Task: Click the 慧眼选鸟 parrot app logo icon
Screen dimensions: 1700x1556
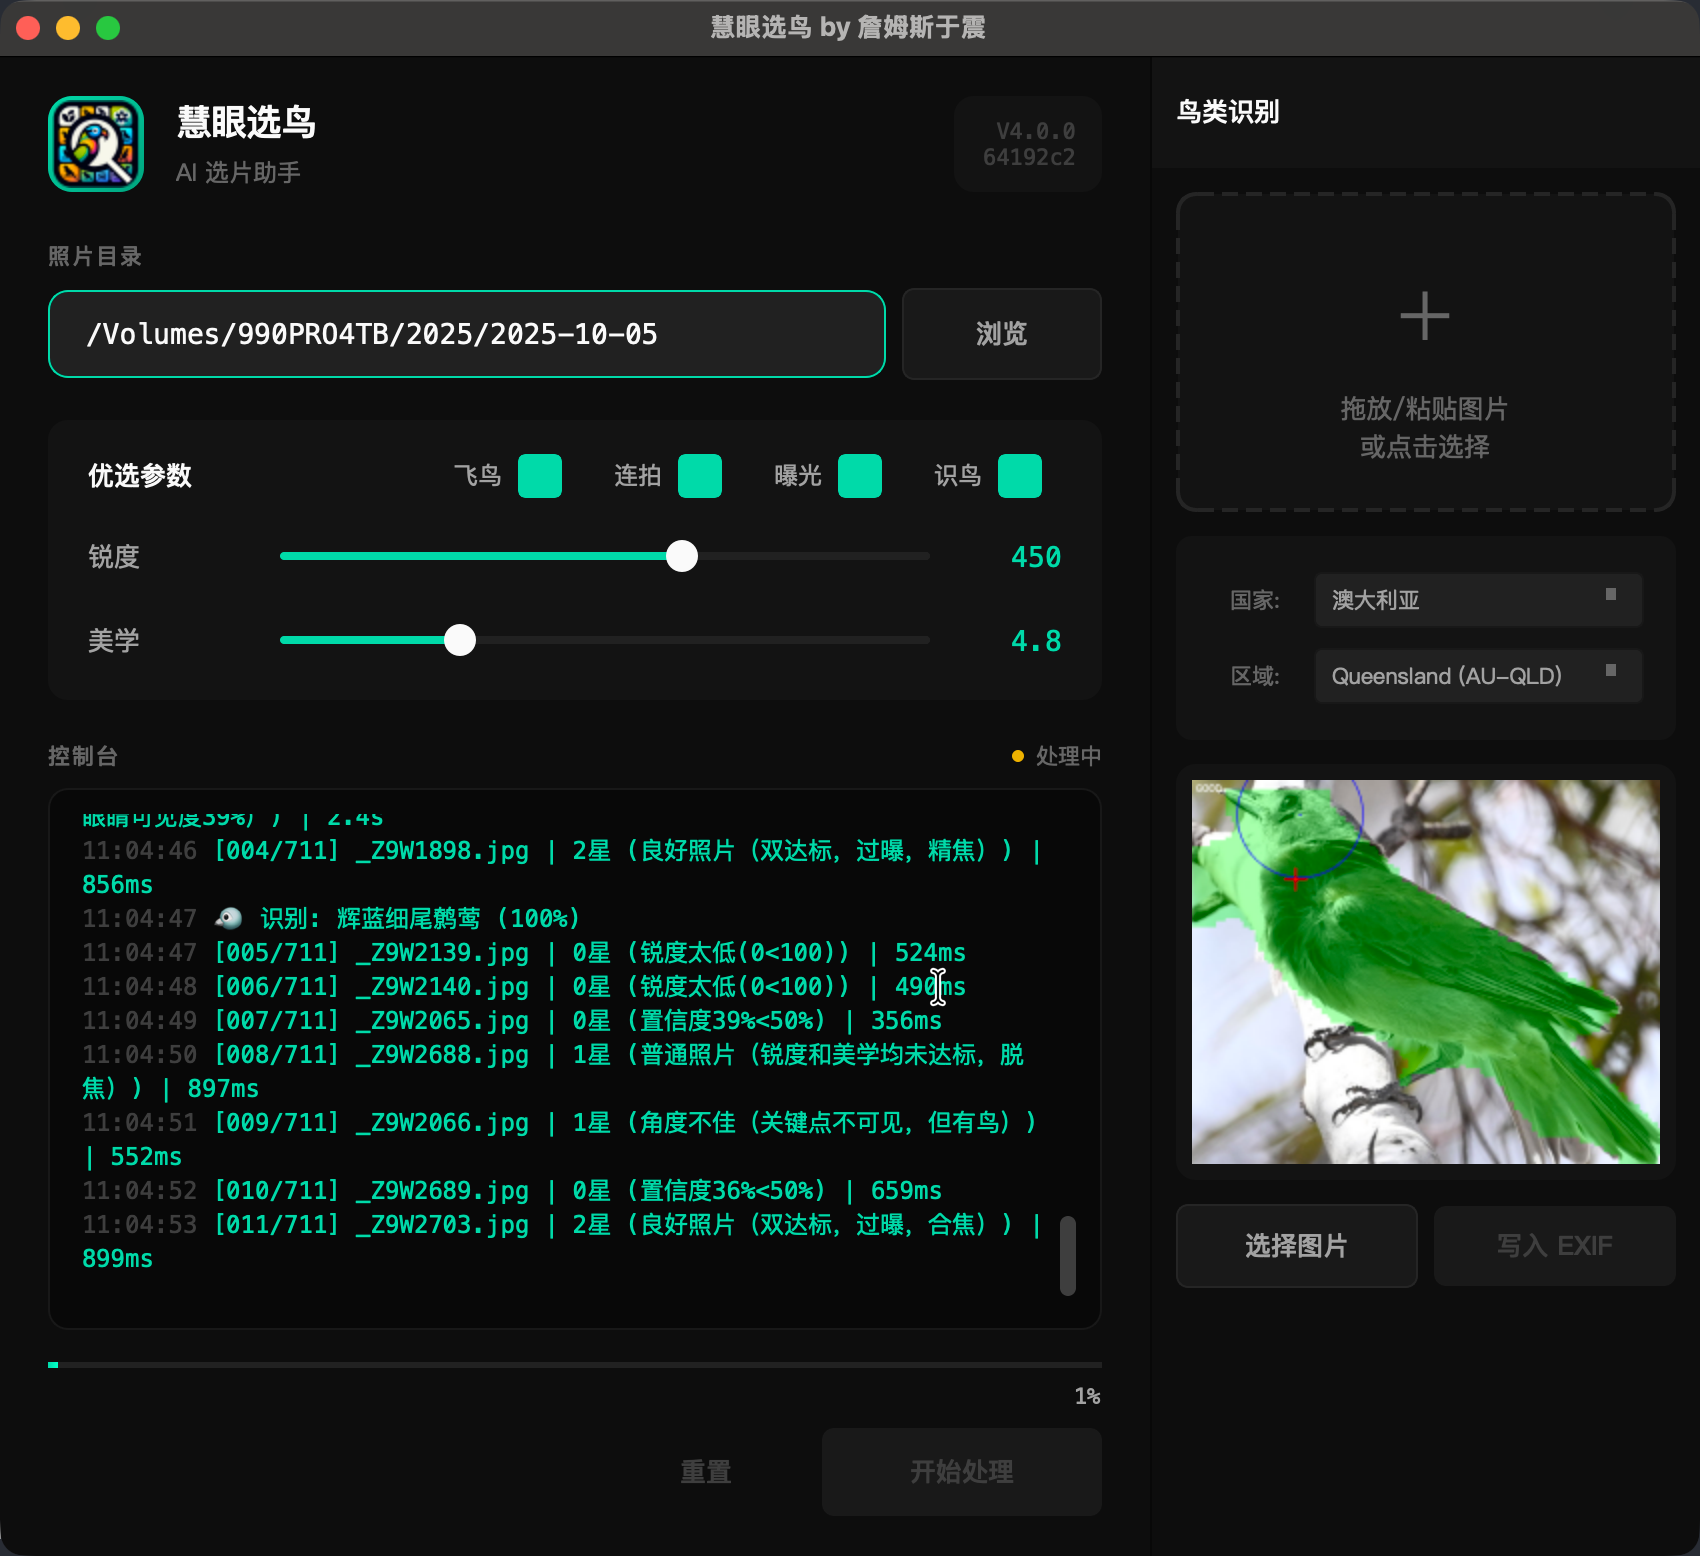Action: click(95, 143)
